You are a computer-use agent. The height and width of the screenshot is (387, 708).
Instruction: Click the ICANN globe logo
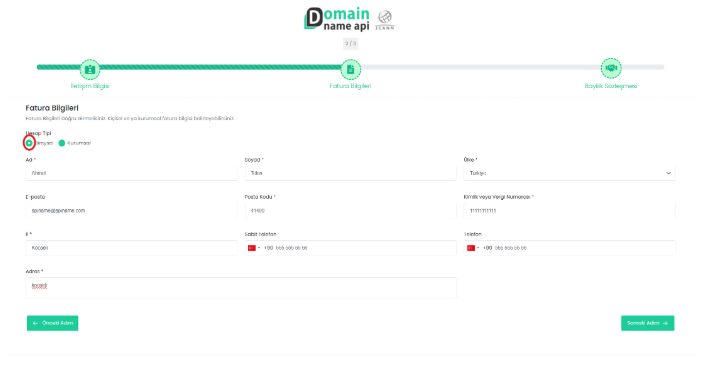[385, 20]
